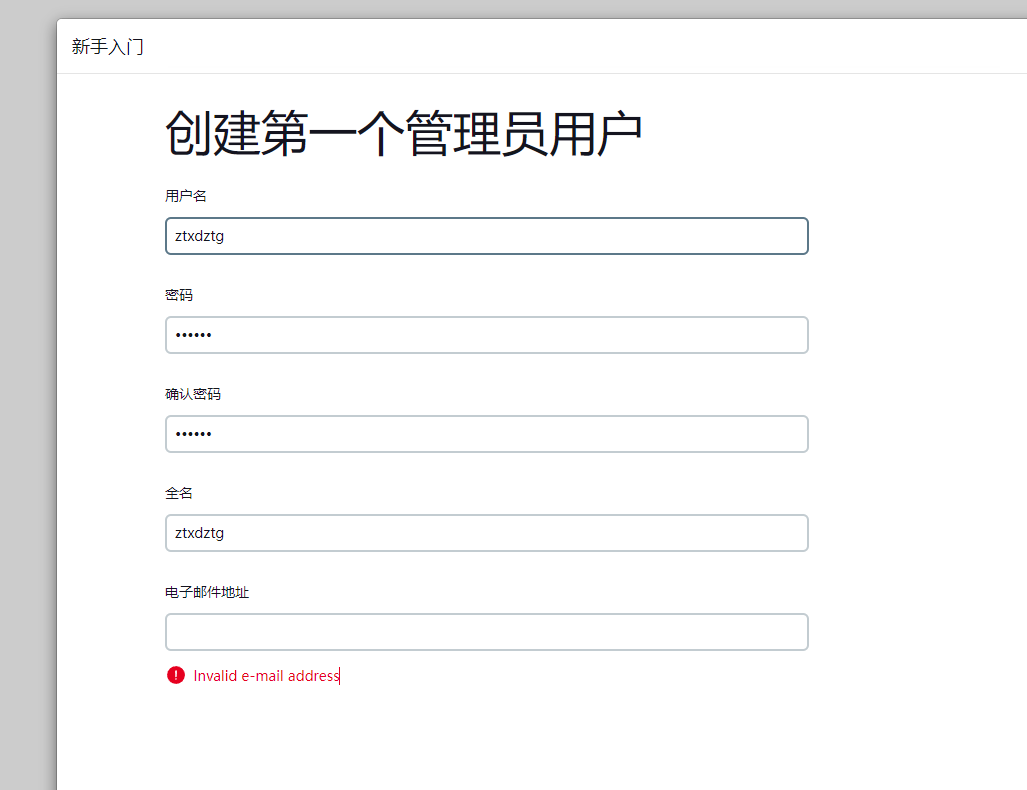The image size is (1027, 790).
Task: Click the 'Invalid e-mail address' error message
Action: click(266, 675)
